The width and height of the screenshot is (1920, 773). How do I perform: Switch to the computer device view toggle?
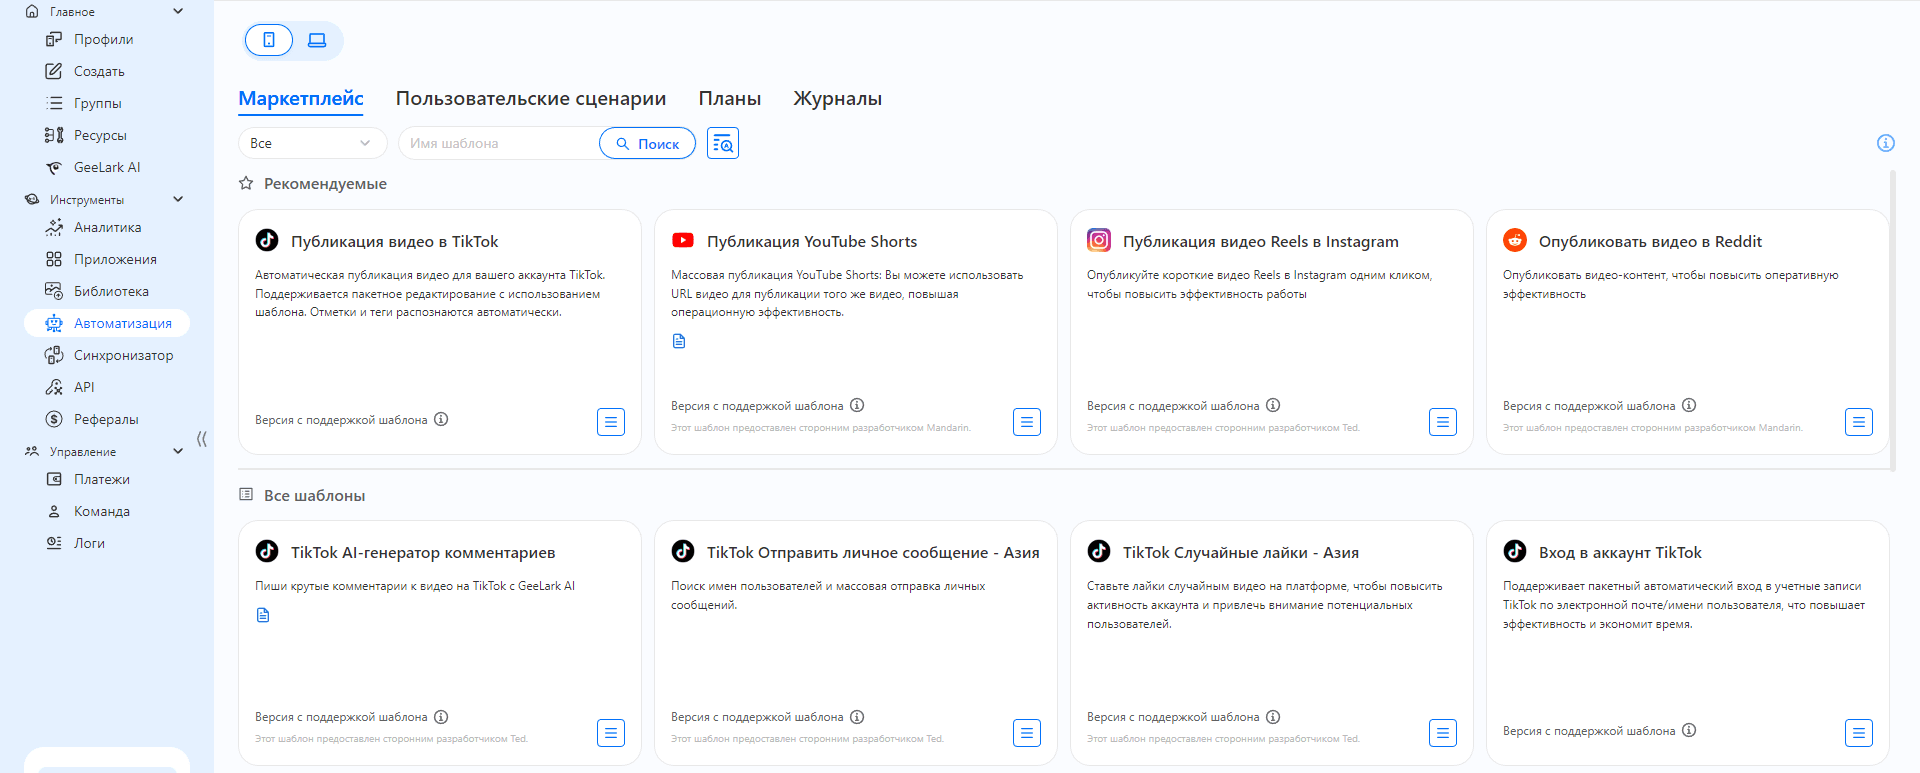pos(317,40)
